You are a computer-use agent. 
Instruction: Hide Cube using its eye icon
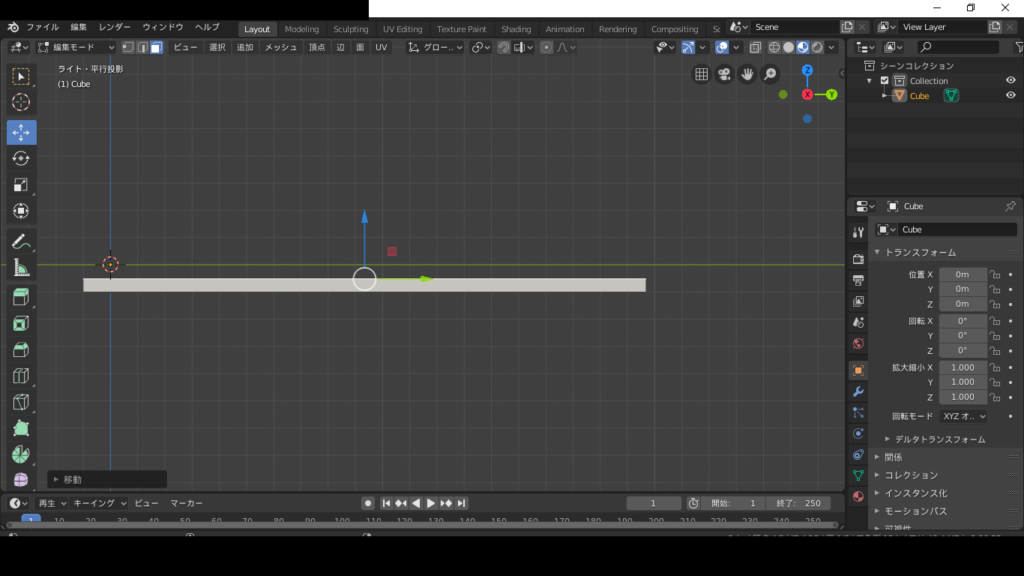tap(1010, 96)
